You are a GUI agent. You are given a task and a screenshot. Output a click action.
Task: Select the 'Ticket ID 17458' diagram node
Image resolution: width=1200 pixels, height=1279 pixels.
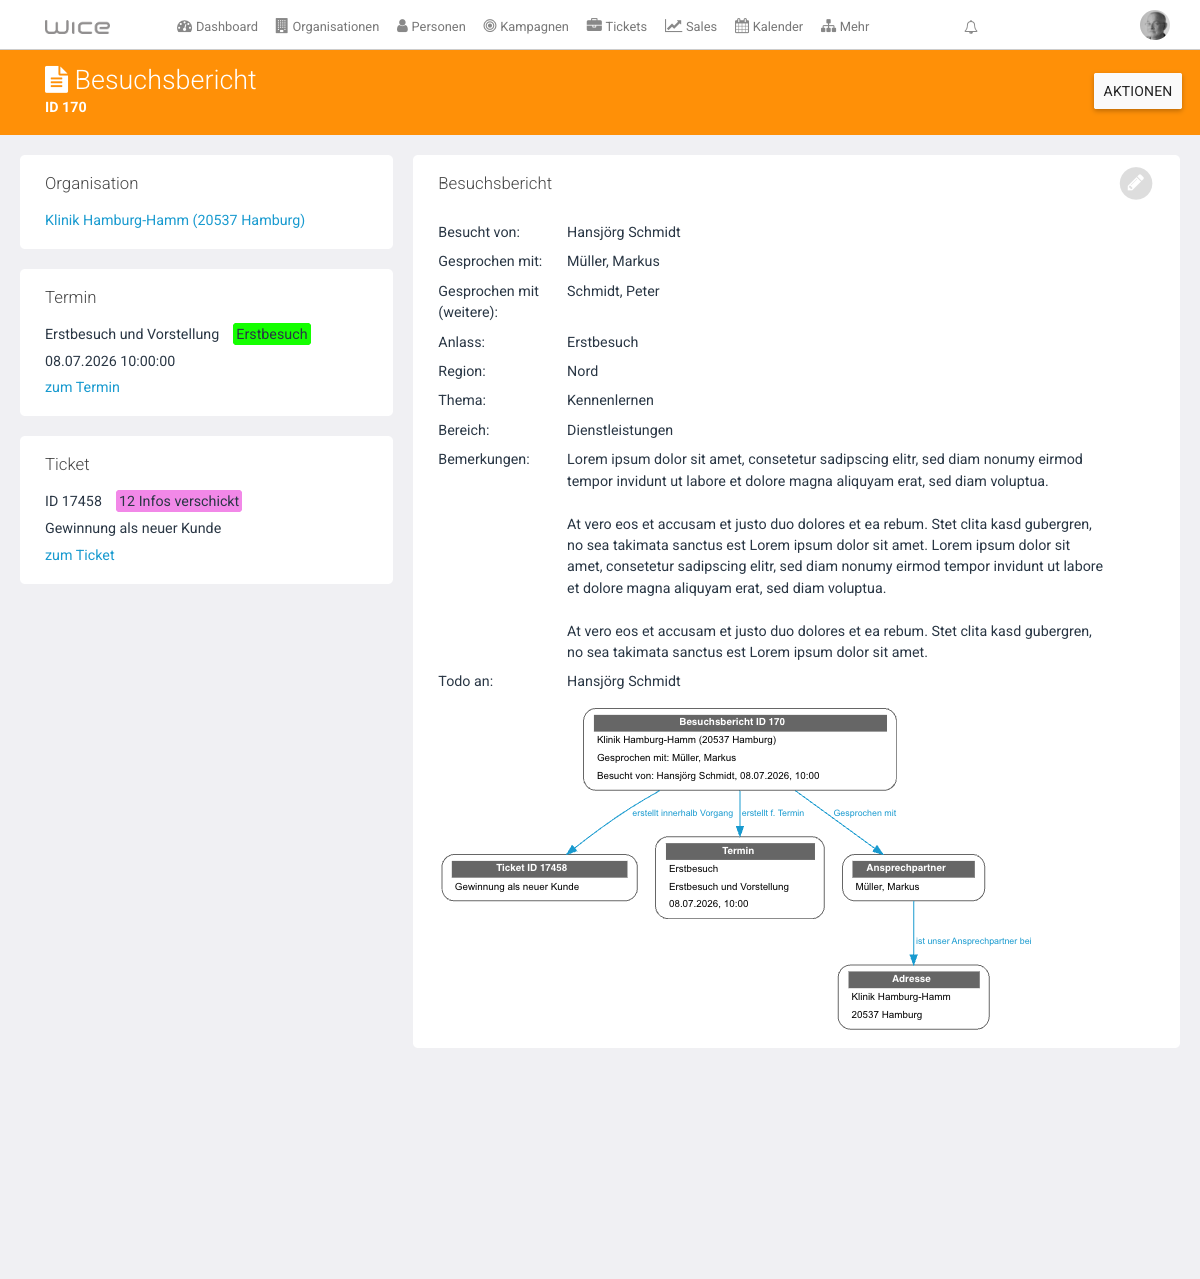(539, 878)
